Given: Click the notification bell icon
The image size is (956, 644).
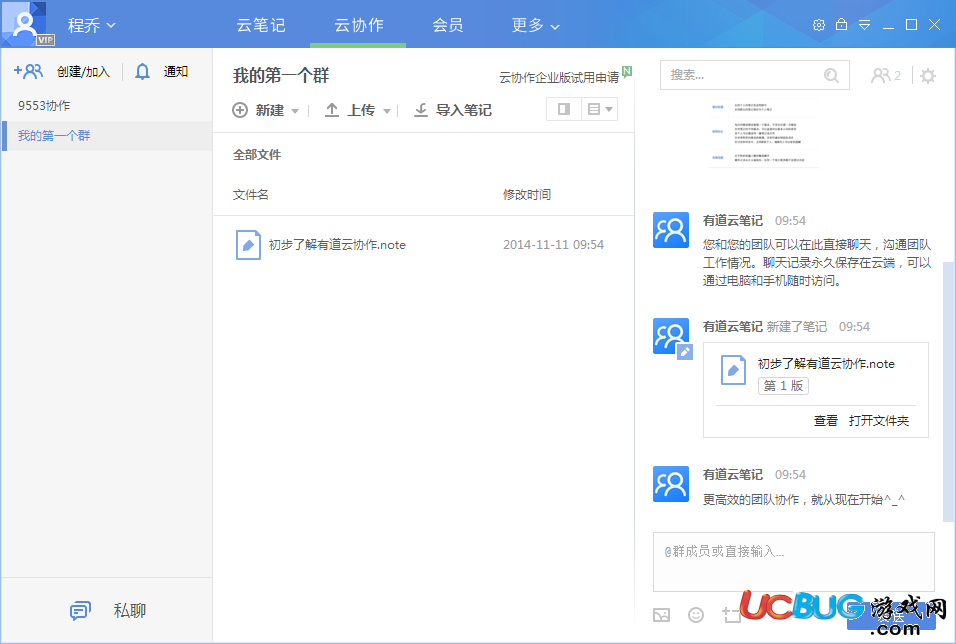Looking at the screenshot, I should pos(142,72).
